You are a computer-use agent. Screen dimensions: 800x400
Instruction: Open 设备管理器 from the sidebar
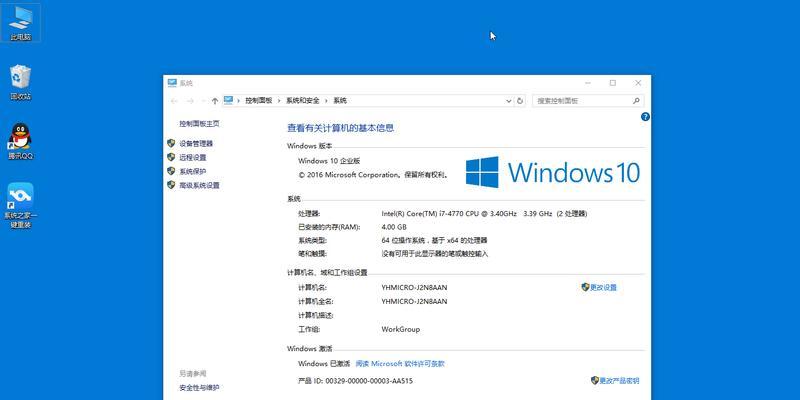pos(196,144)
